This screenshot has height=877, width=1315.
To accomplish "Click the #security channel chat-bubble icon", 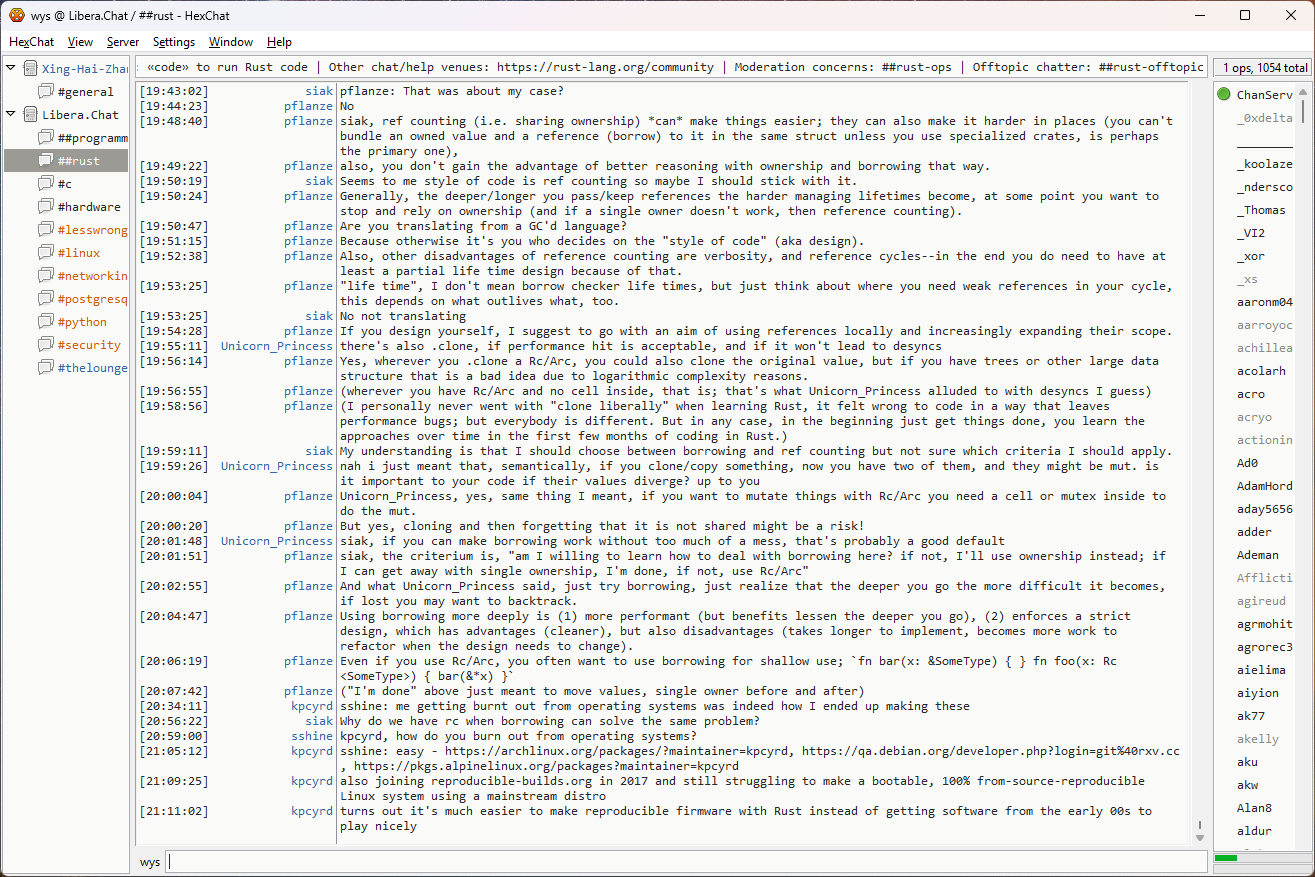I will [46, 344].
